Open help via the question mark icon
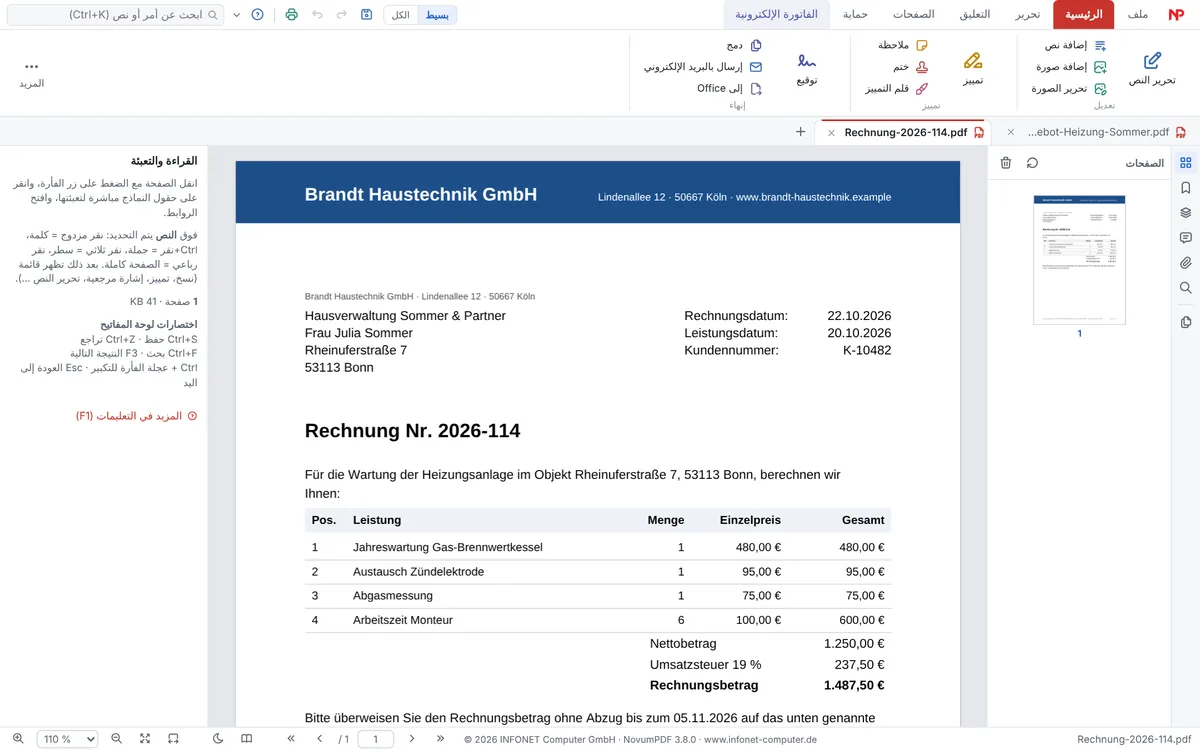1200x750 pixels. coord(258,15)
